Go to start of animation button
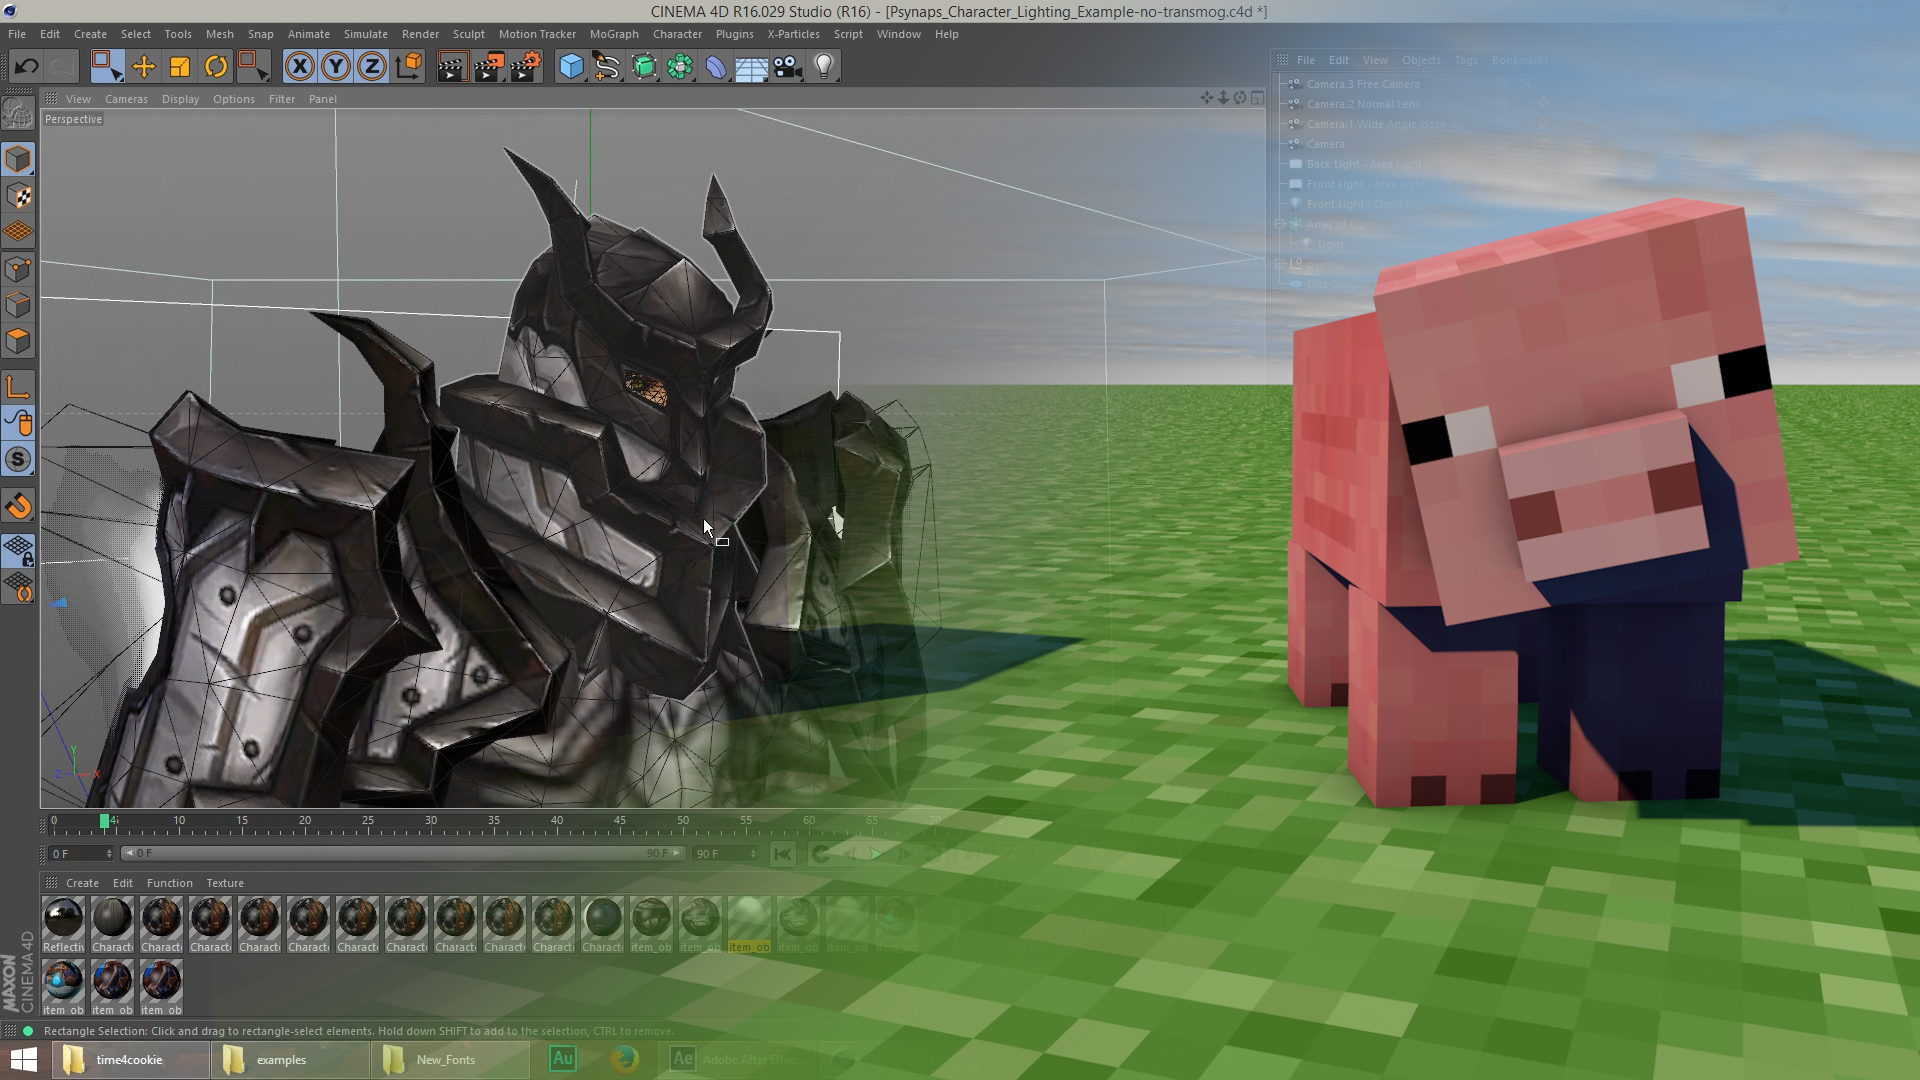Viewport: 1920px width, 1080px height. point(782,854)
